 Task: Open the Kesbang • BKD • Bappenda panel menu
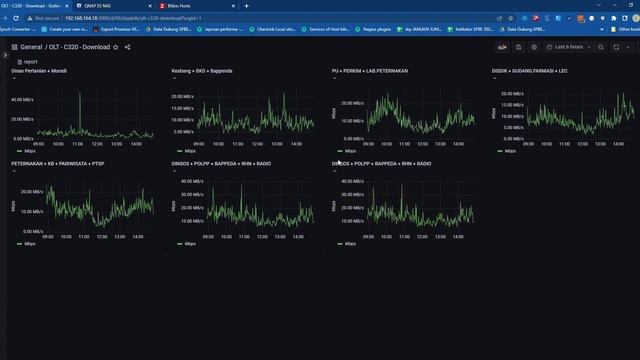(174, 78)
